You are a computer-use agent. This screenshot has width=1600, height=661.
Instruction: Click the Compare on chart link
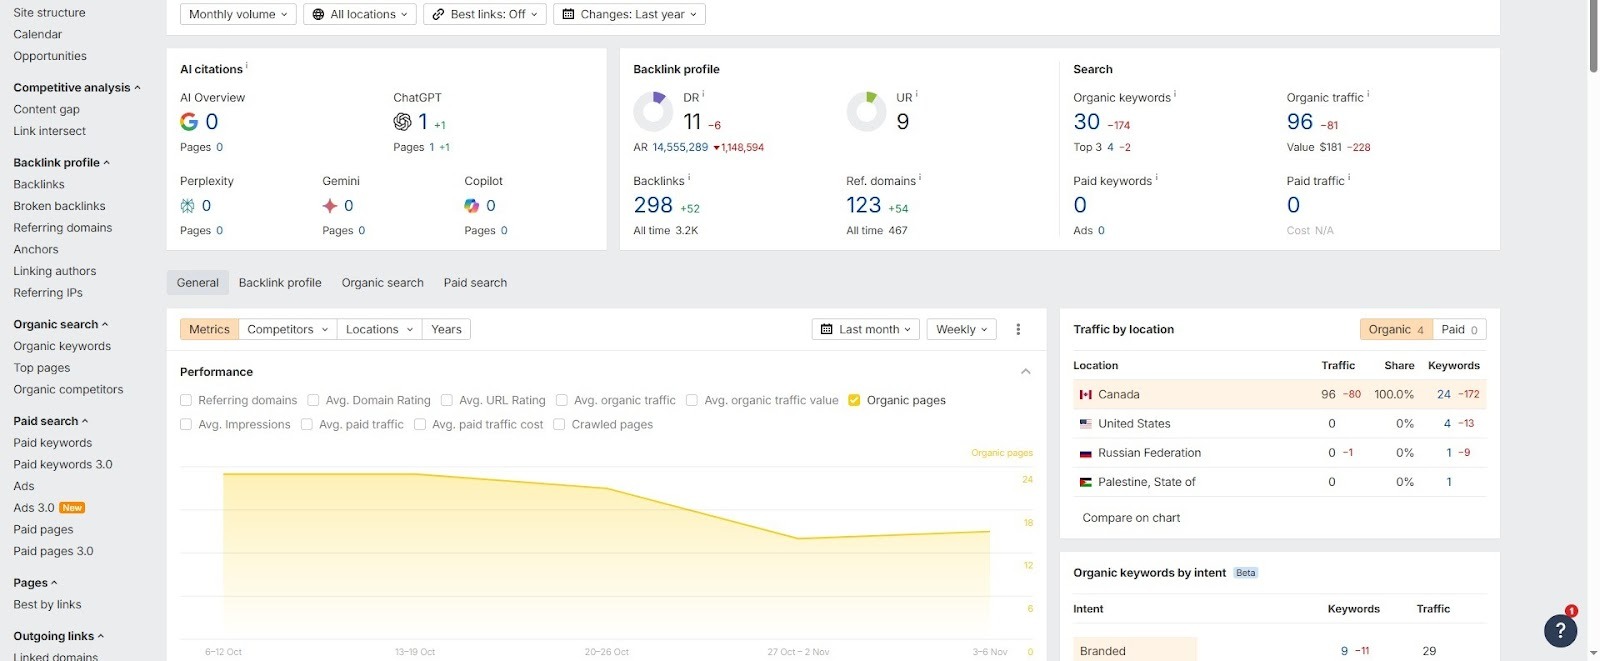click(x=1131, y=518)
